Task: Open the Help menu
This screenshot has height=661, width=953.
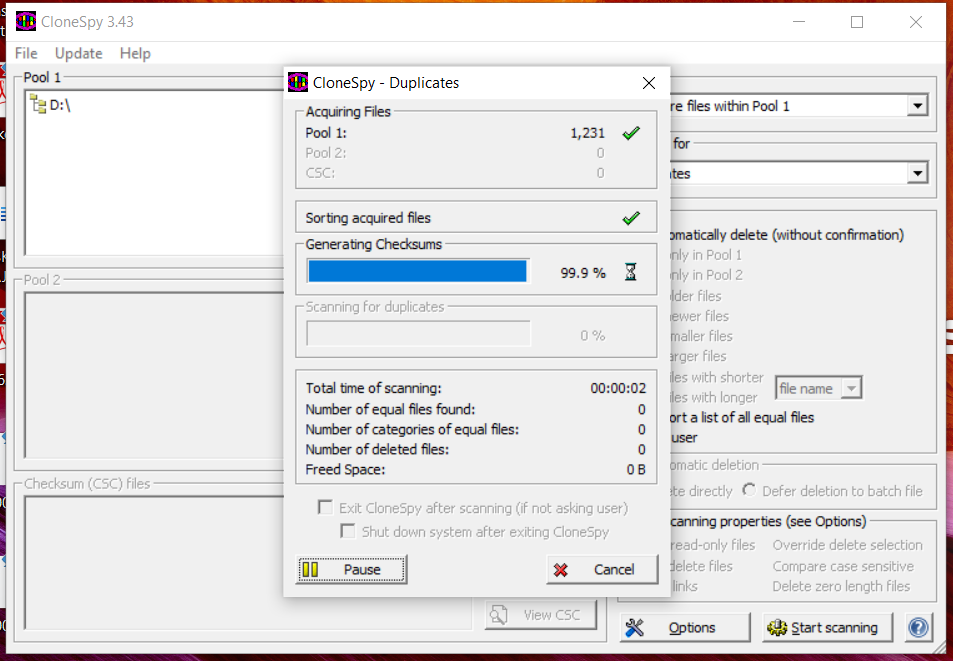Action: (x=135, y=53)
